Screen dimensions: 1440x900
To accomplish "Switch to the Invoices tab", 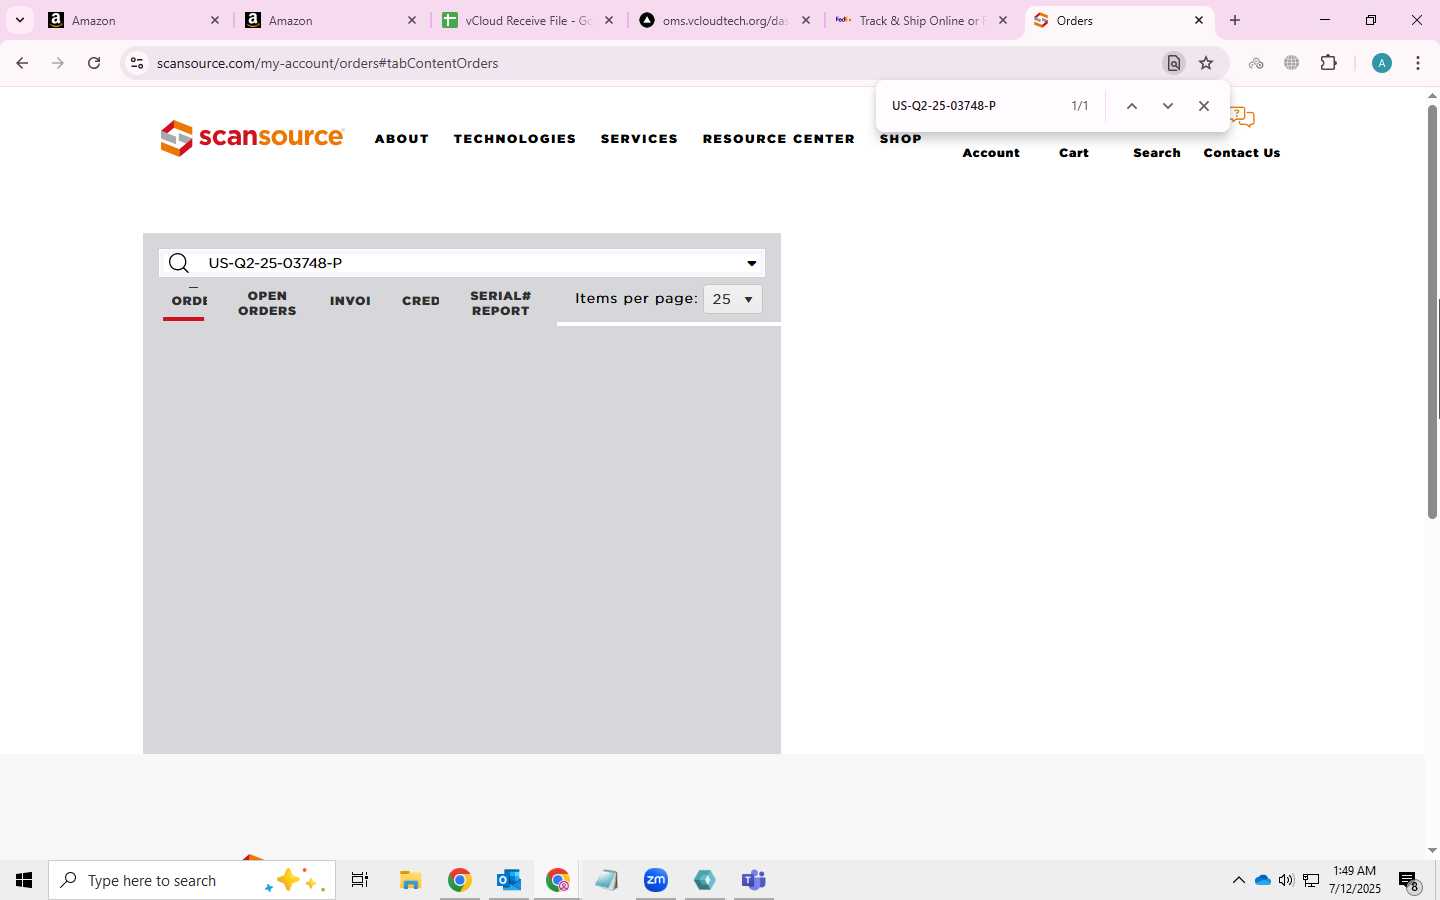I will (x=350, y=301).
